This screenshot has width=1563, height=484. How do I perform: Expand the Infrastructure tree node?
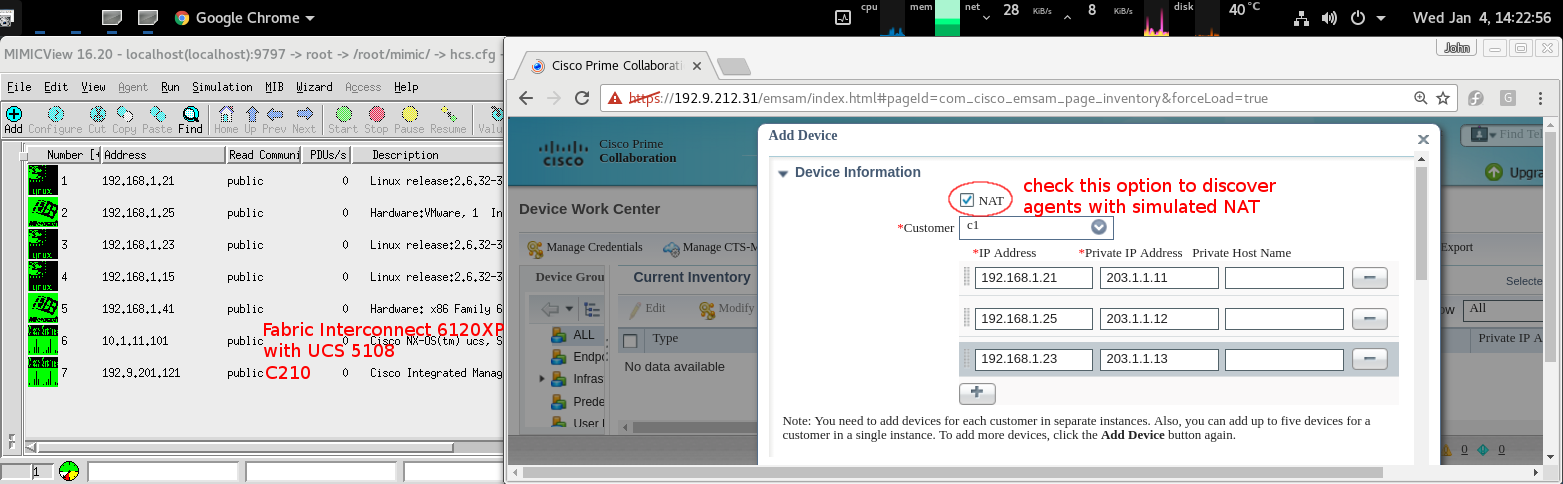542,379
